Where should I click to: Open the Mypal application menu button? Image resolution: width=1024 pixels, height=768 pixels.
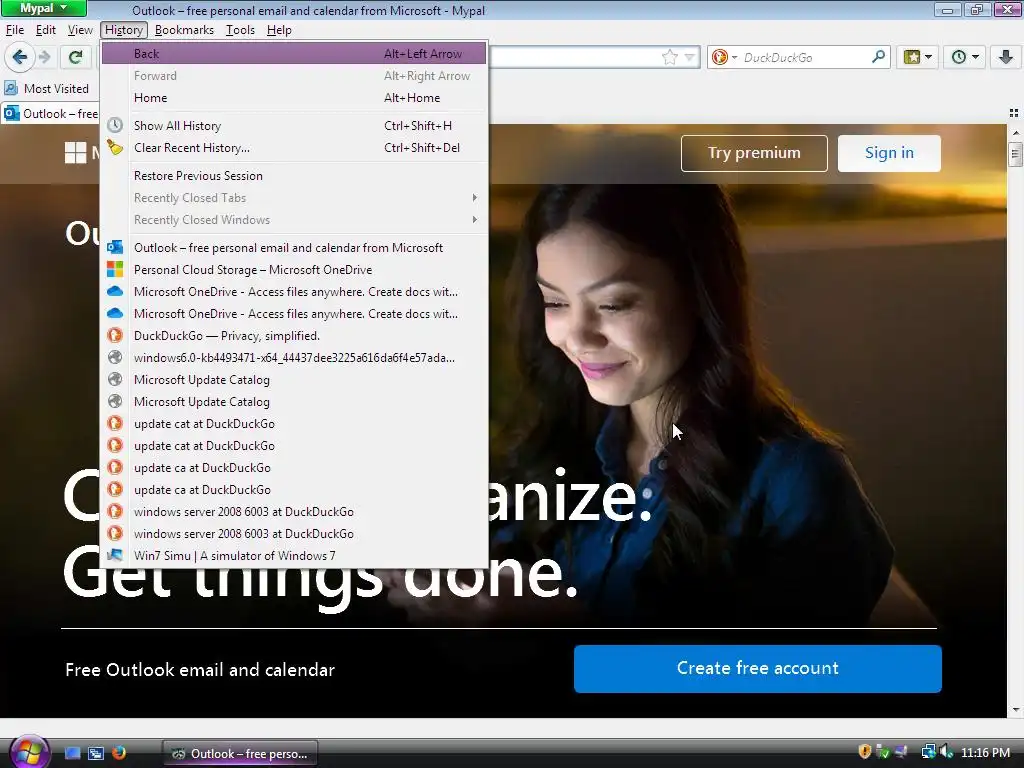click(43, 8)
